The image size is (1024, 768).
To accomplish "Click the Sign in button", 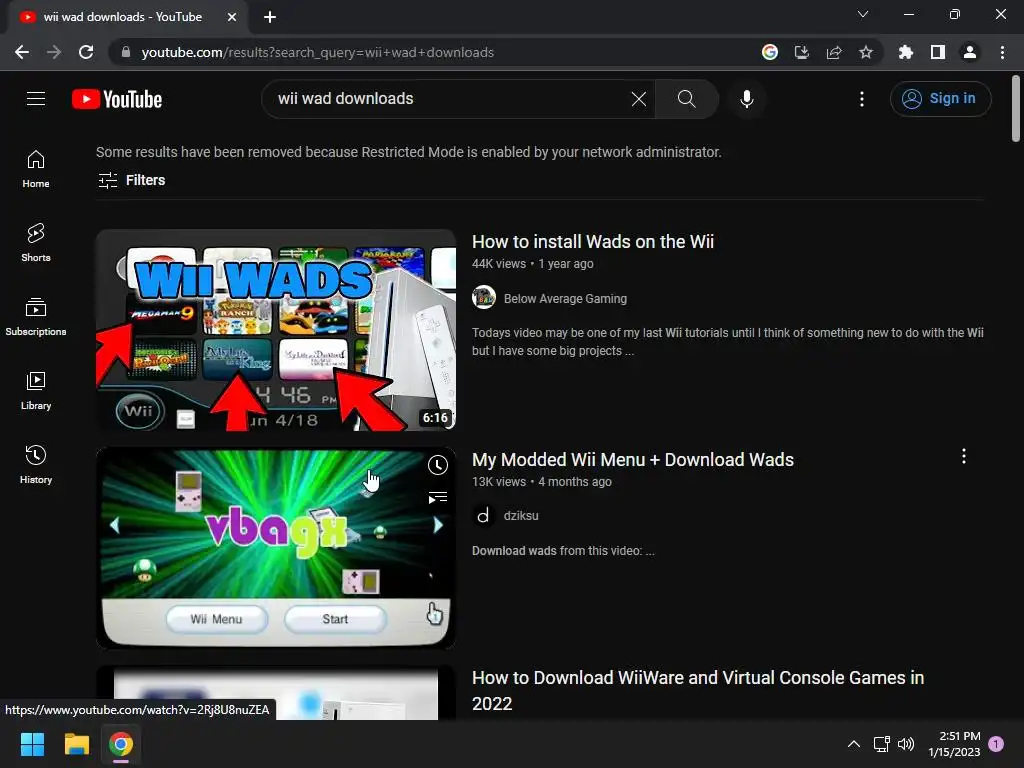I will (x=940, y=99).
